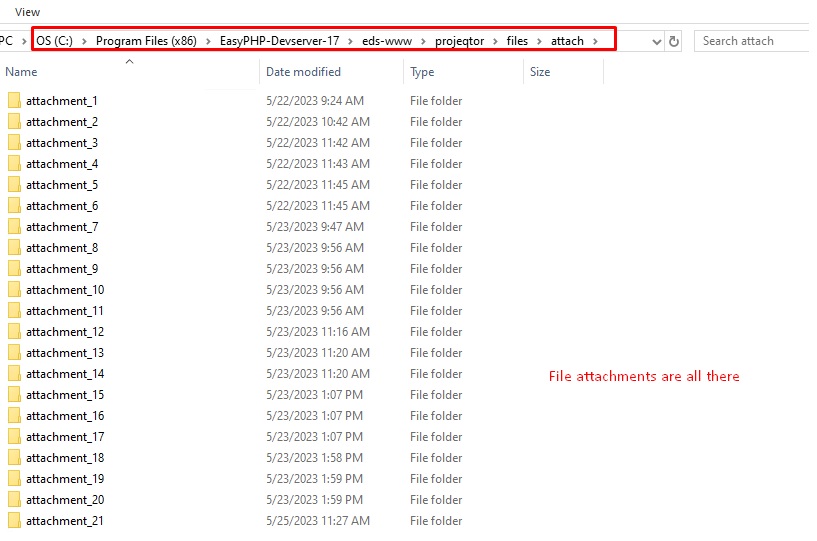Select attachment_16 folder icon
Image resolution: width=817 pixels, height=541 pixels.
pyautogui.click(x=15, y=415)
